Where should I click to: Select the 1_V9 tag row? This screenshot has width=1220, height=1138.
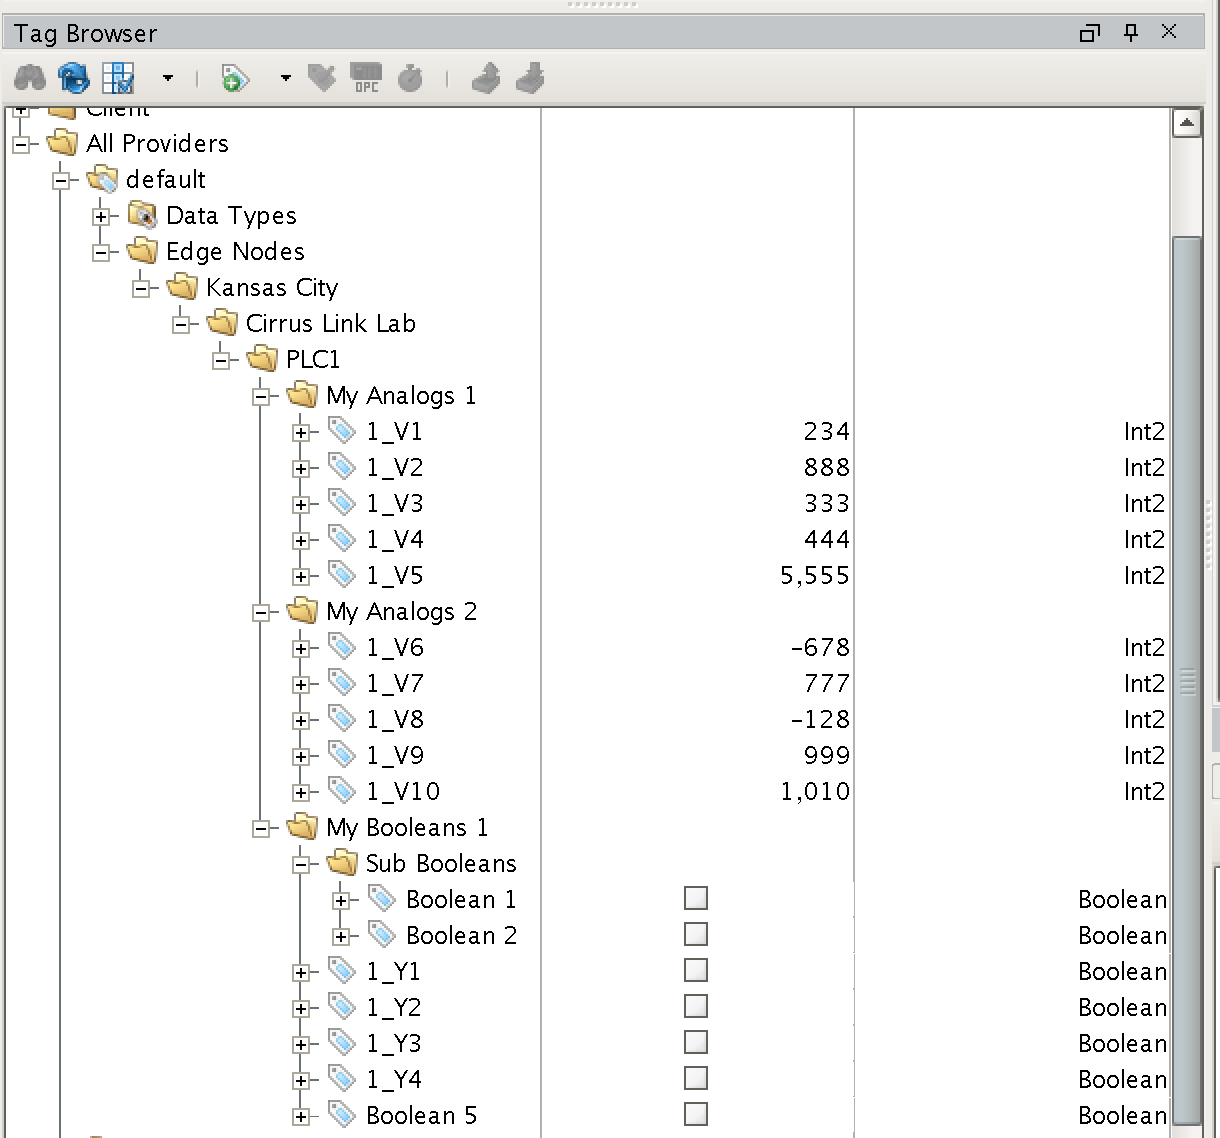(394, 755)
